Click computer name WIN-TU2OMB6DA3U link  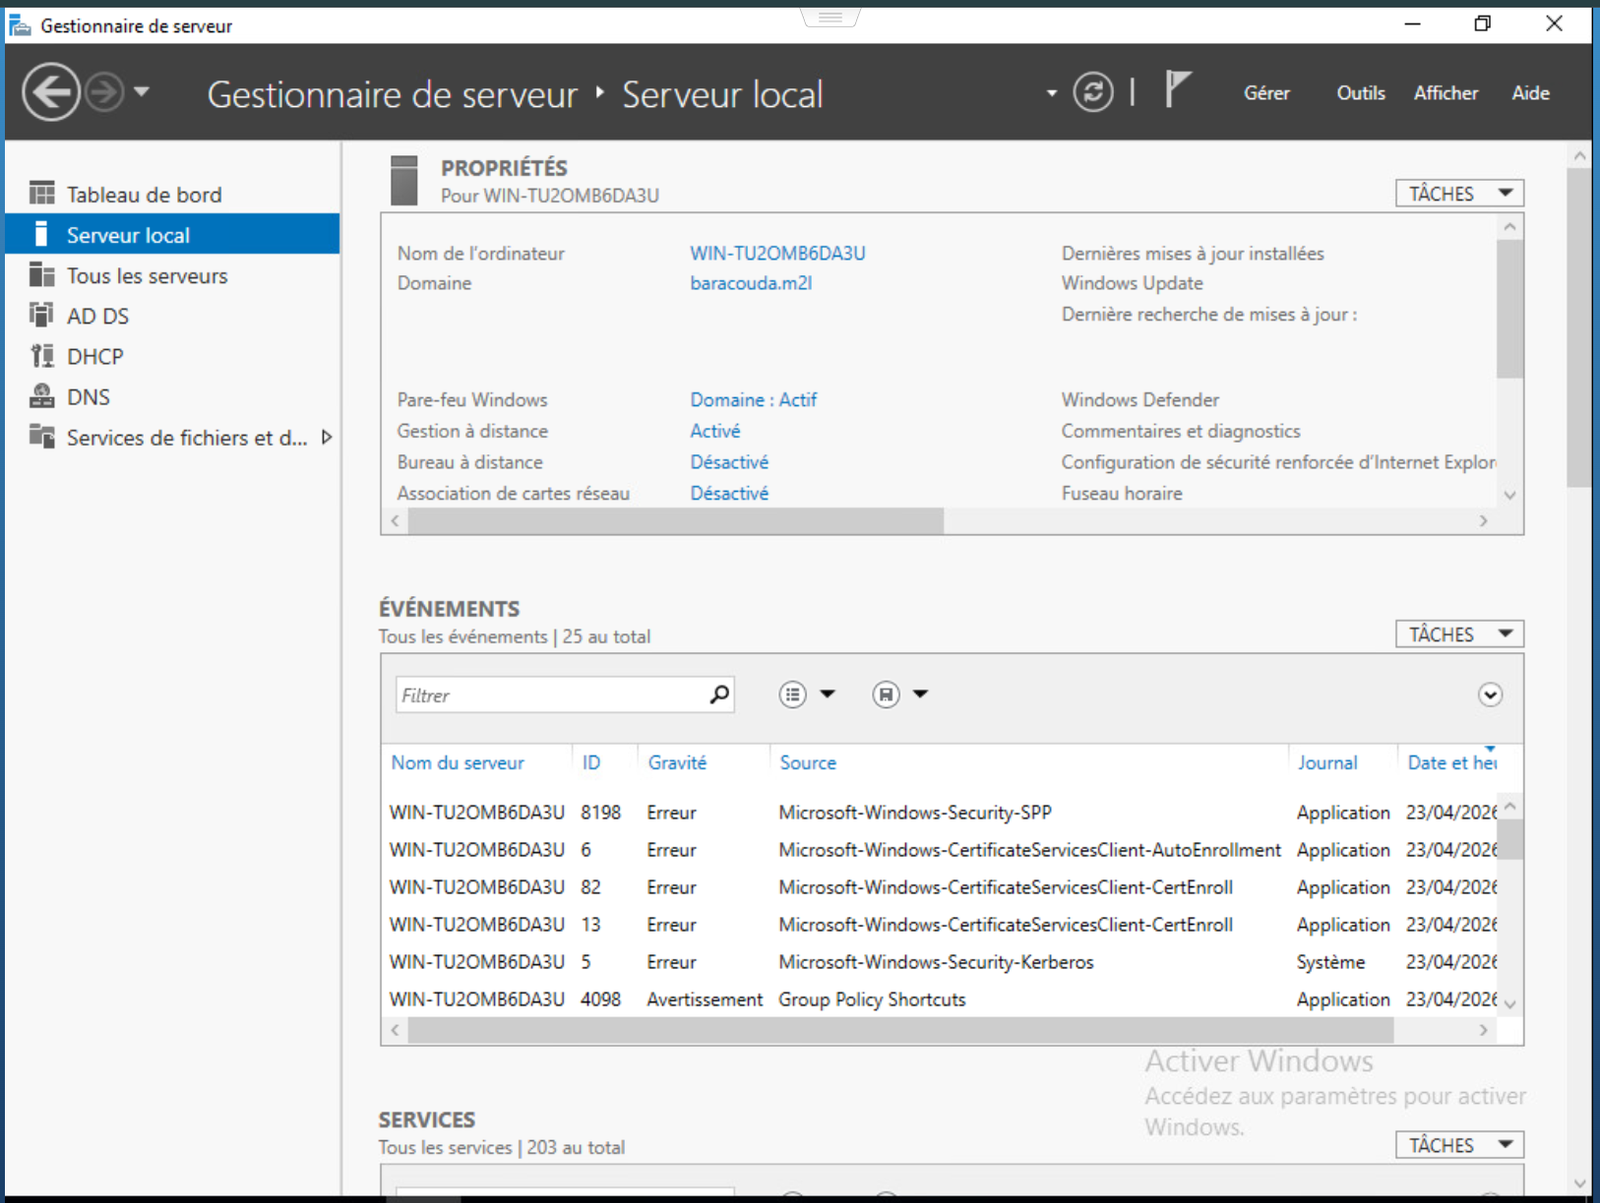(778, 253)
